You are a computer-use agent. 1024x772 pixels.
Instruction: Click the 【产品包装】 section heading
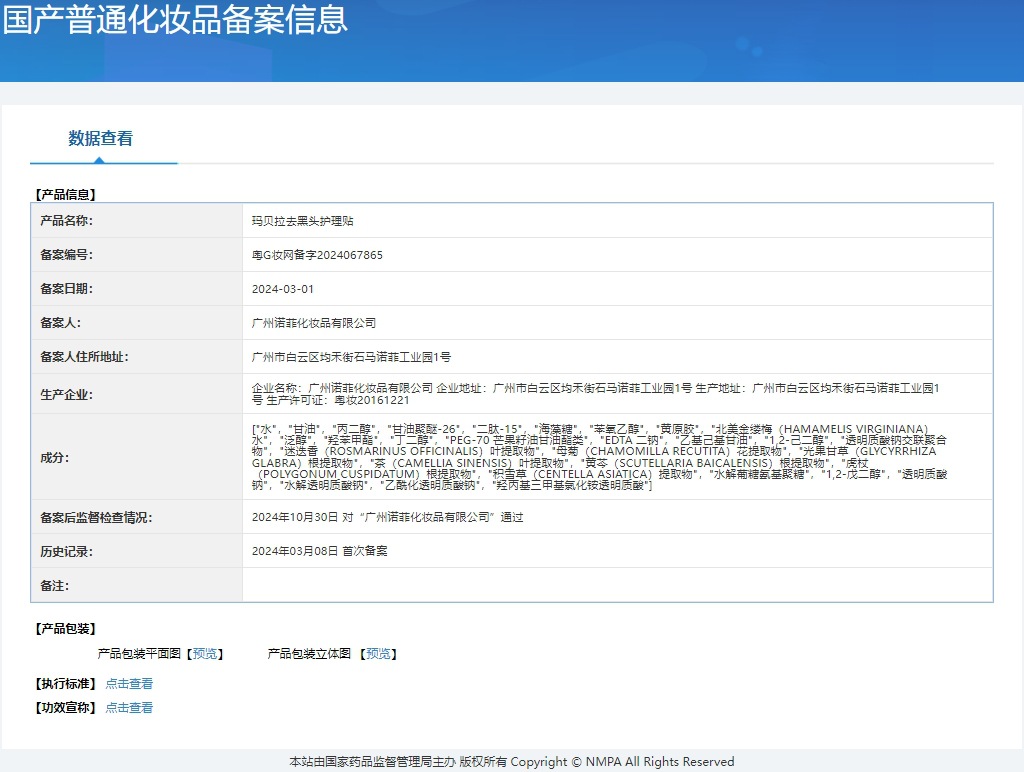pos(65,629)
